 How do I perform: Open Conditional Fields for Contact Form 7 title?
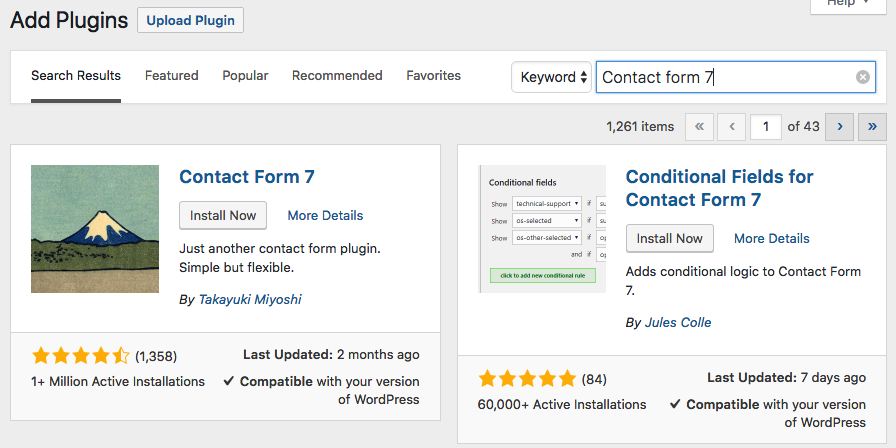click(x=719, y=188)
